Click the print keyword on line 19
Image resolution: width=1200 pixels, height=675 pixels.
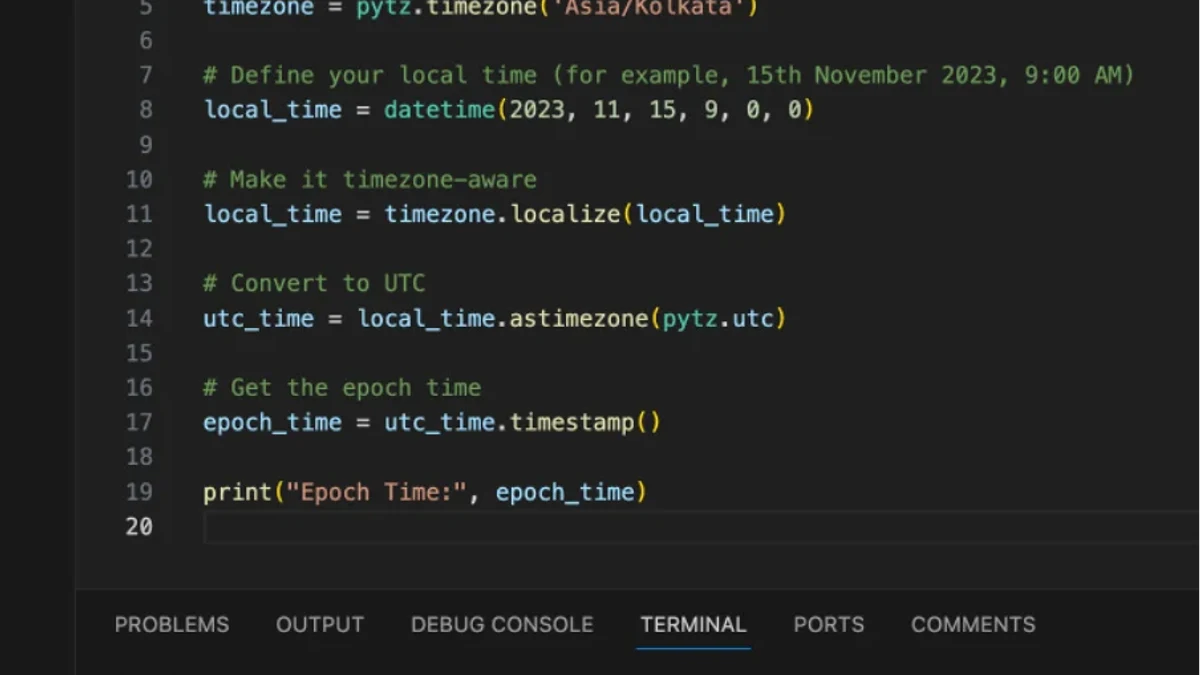tap(237, 492)
